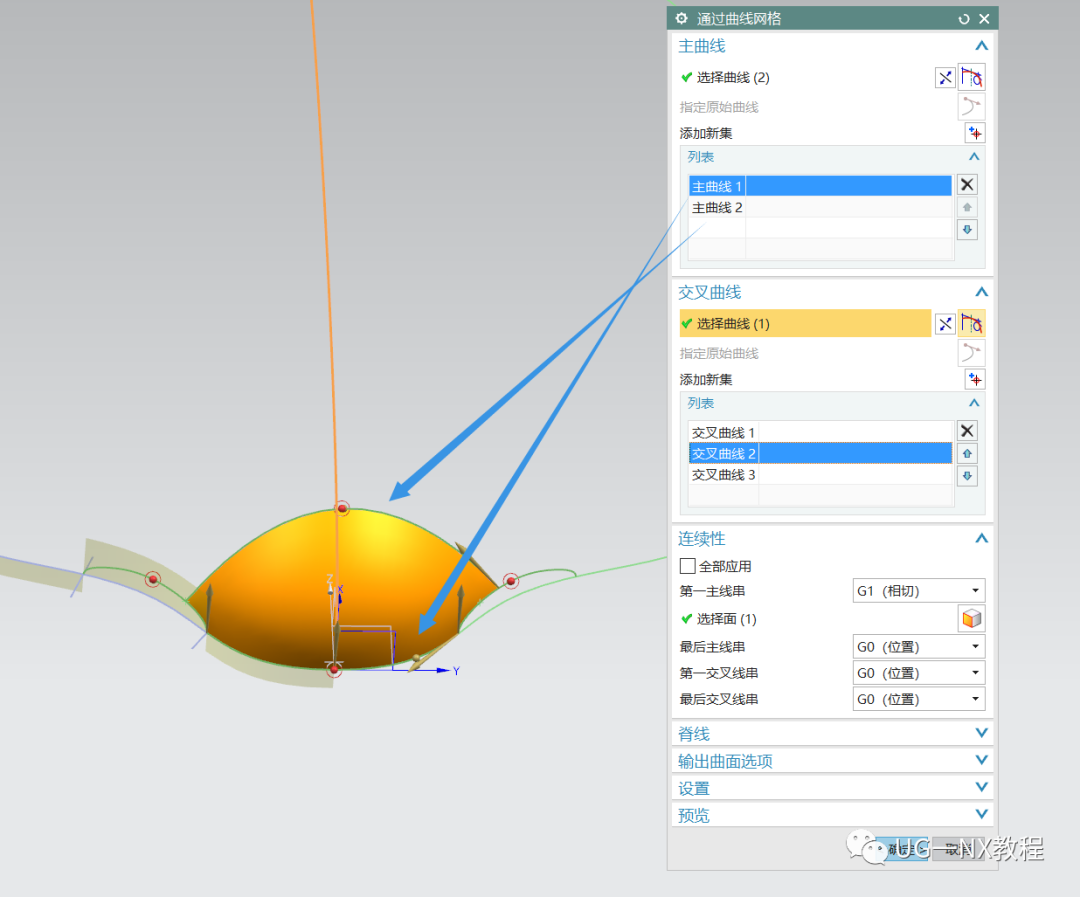
Task: Click the right red curve point handle
Action: 510,581
